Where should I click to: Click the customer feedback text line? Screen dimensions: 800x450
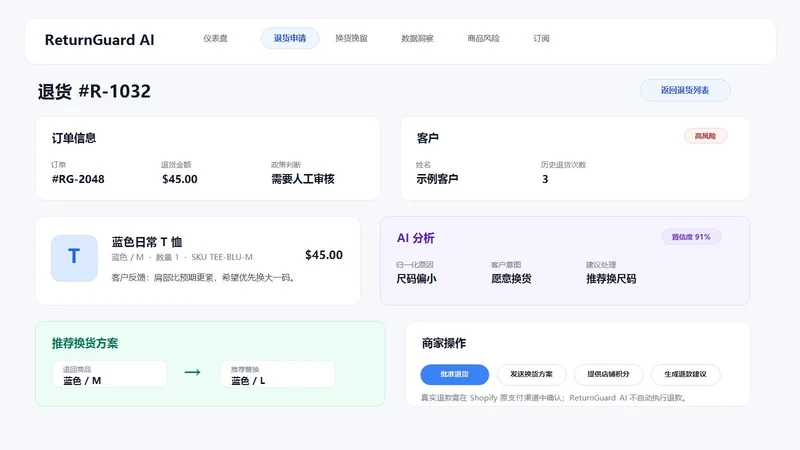[203, 278]
